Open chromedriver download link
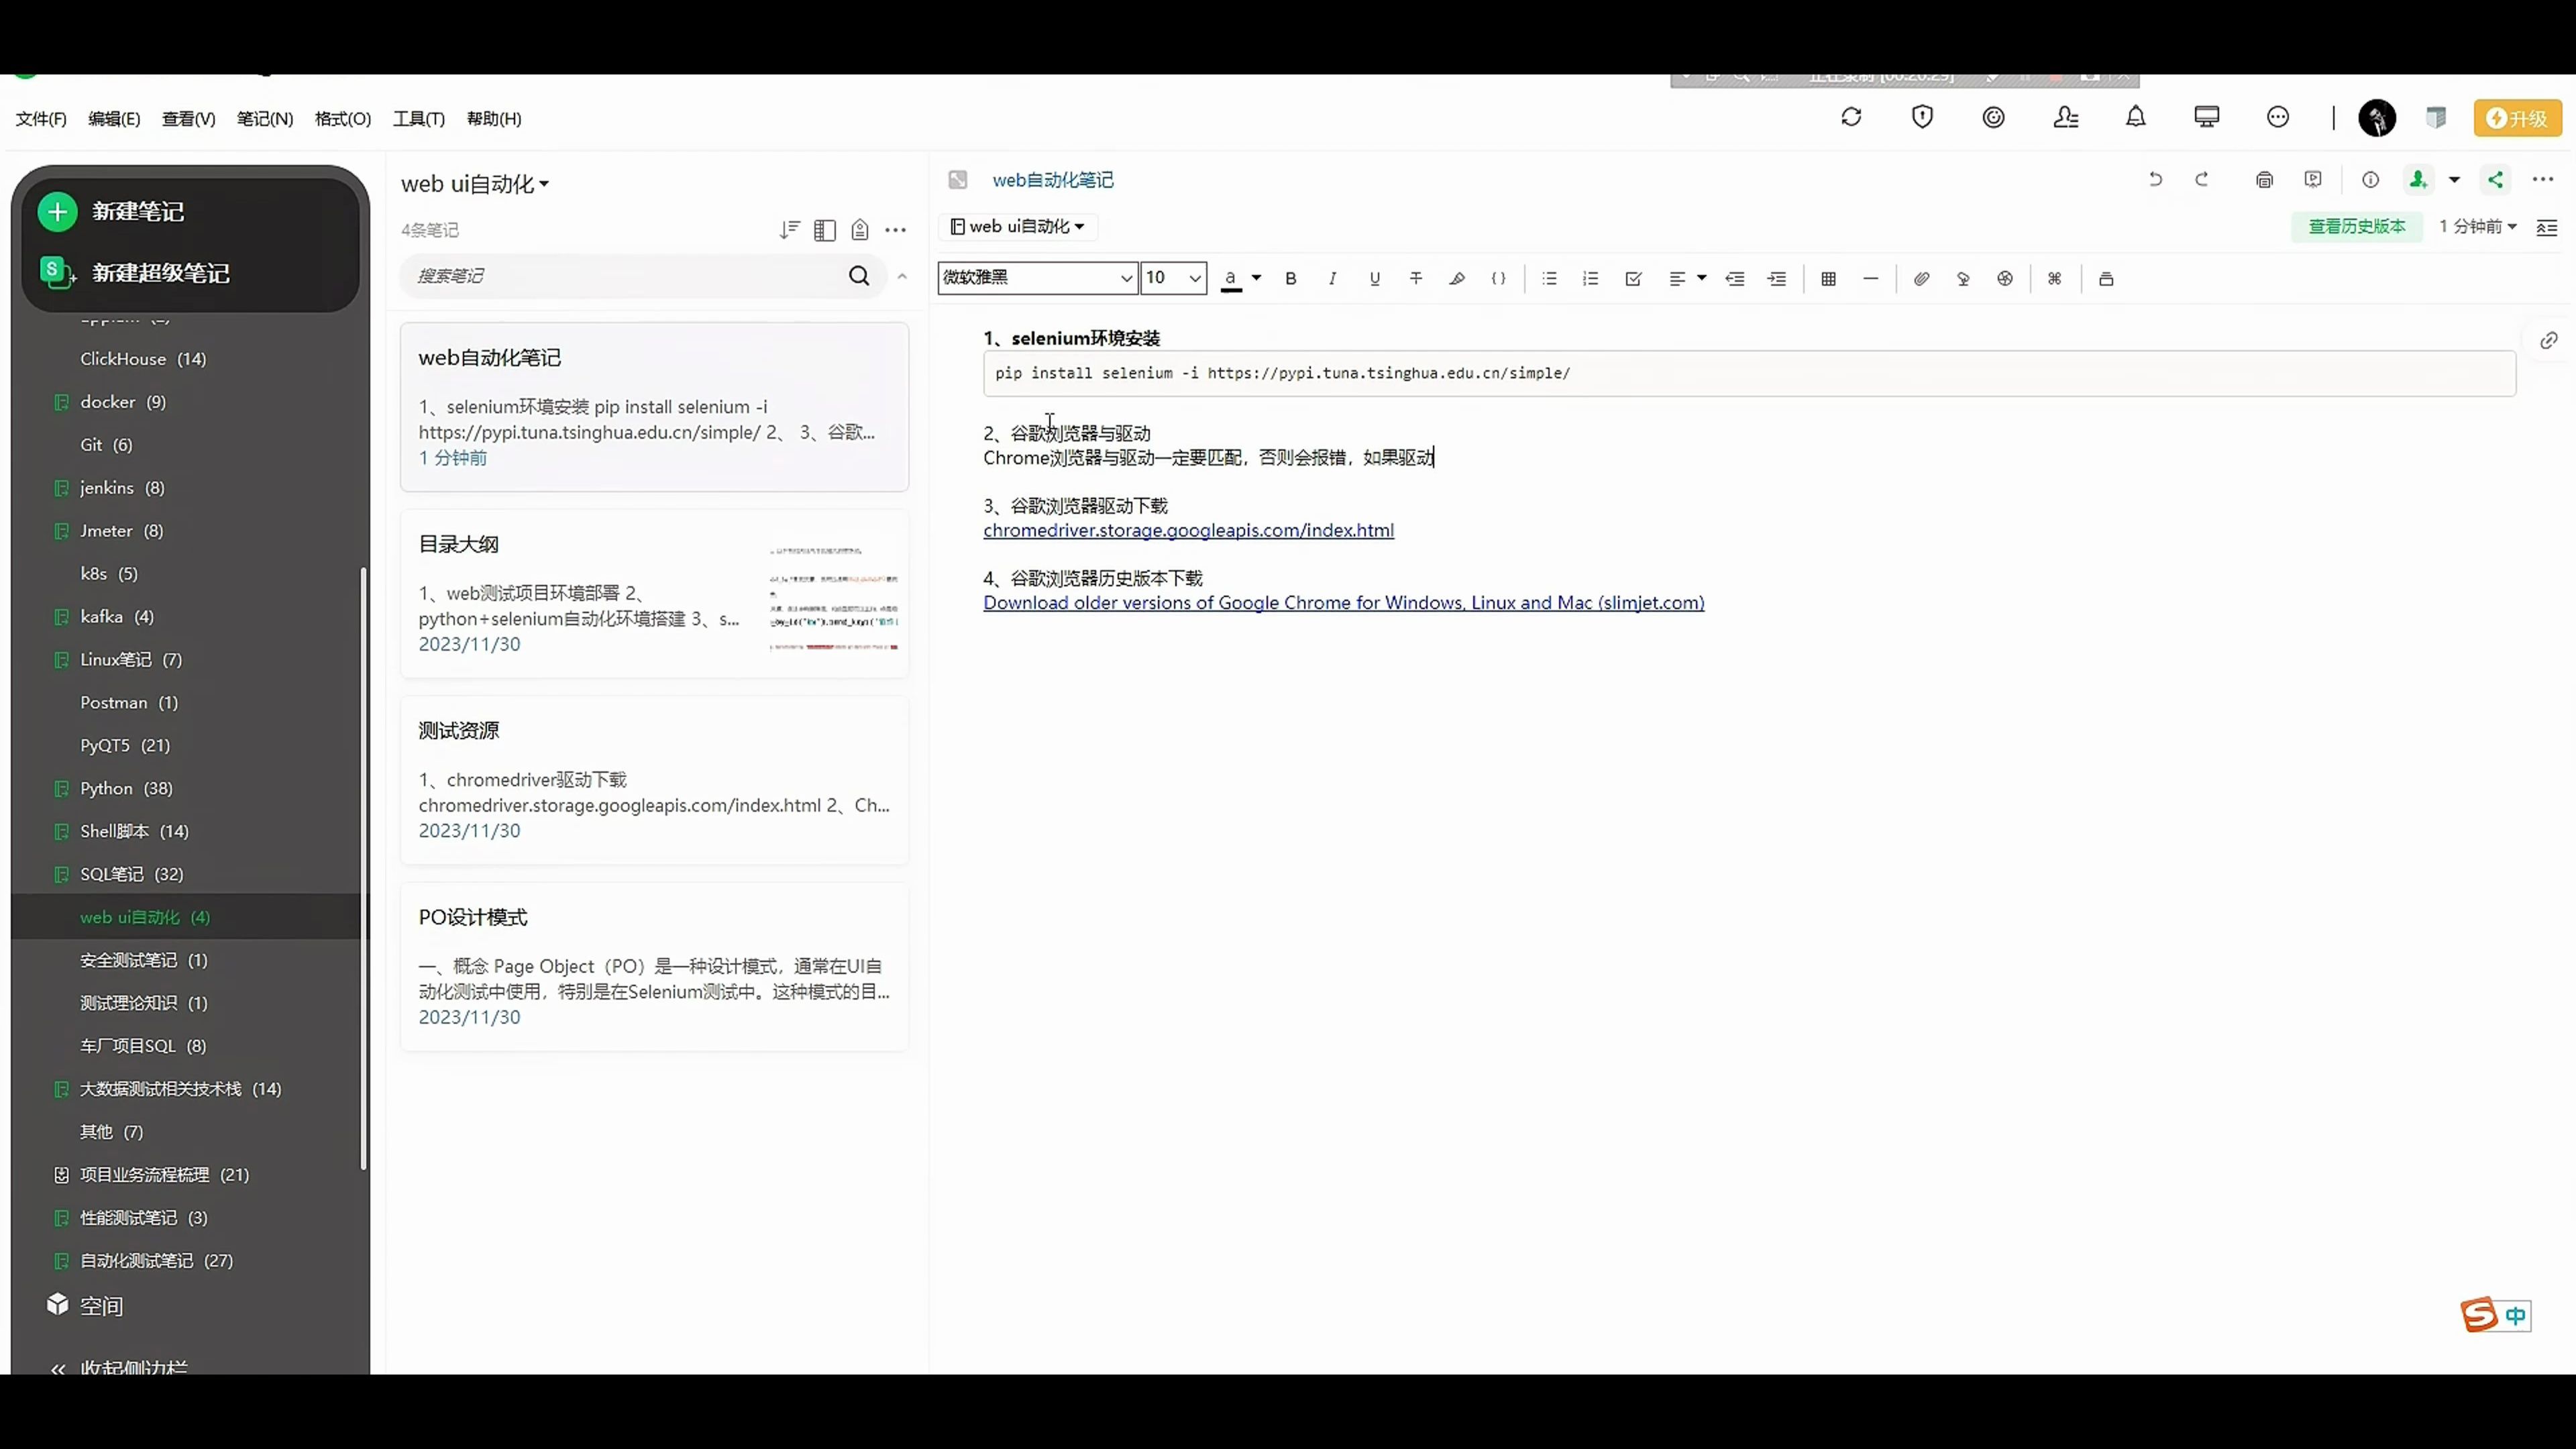The height and width of the screenshot is (1449, 2576). [1187, 531]
